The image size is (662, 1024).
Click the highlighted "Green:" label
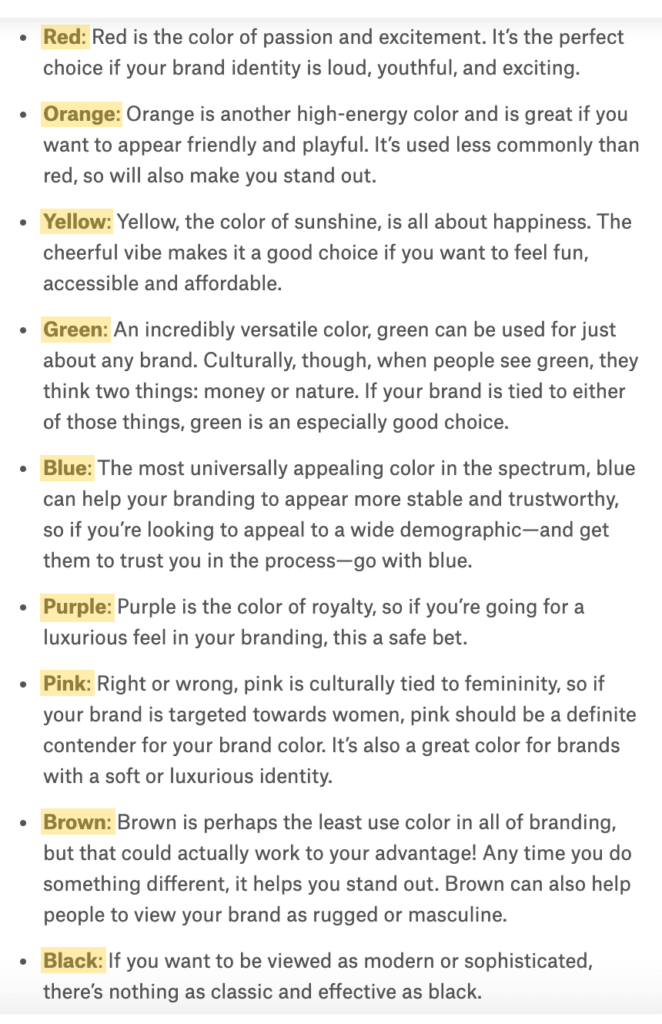(x=76, y=329)
